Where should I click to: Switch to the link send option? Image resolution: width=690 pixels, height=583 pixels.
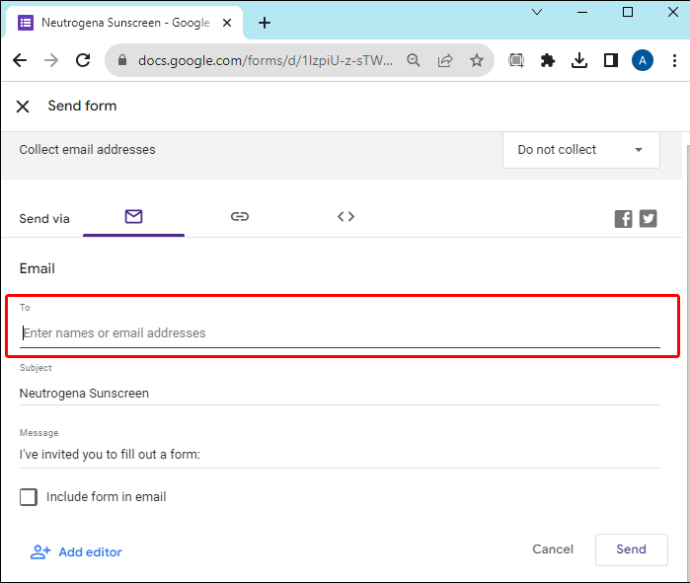pos(240,216)
